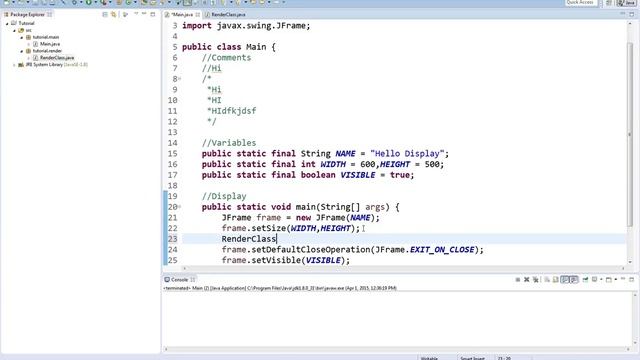Select the tutorial.render package
The image size is (640, 360).
(x=47, y=51)
